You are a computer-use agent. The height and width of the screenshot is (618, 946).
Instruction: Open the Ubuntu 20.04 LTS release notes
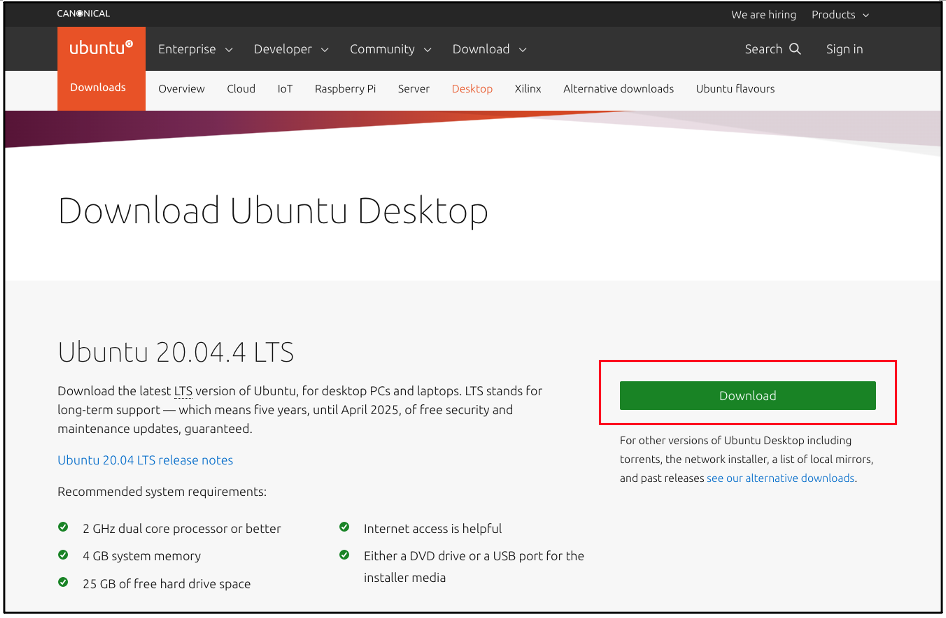tap(145, 460)
